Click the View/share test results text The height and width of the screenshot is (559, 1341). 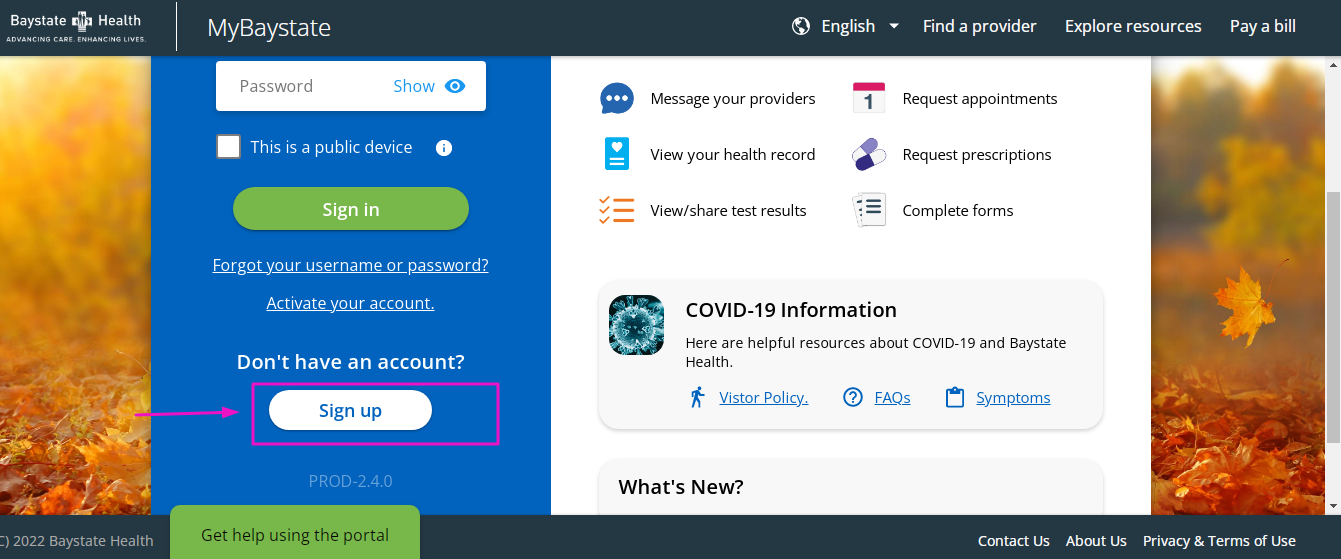(x=728, y=211)
